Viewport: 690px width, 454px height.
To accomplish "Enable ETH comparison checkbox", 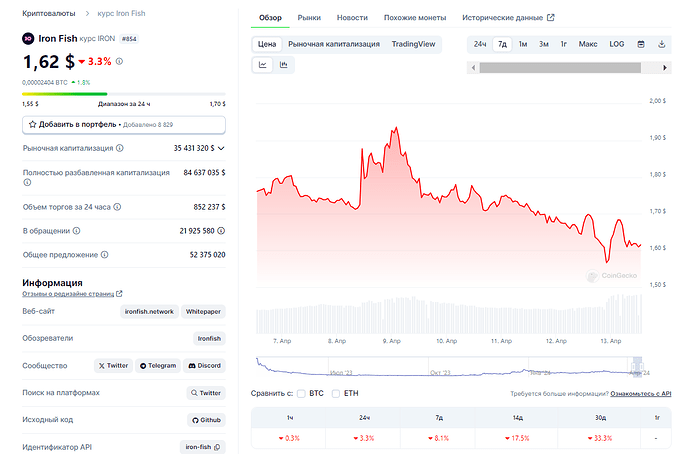I will [336, 394].
